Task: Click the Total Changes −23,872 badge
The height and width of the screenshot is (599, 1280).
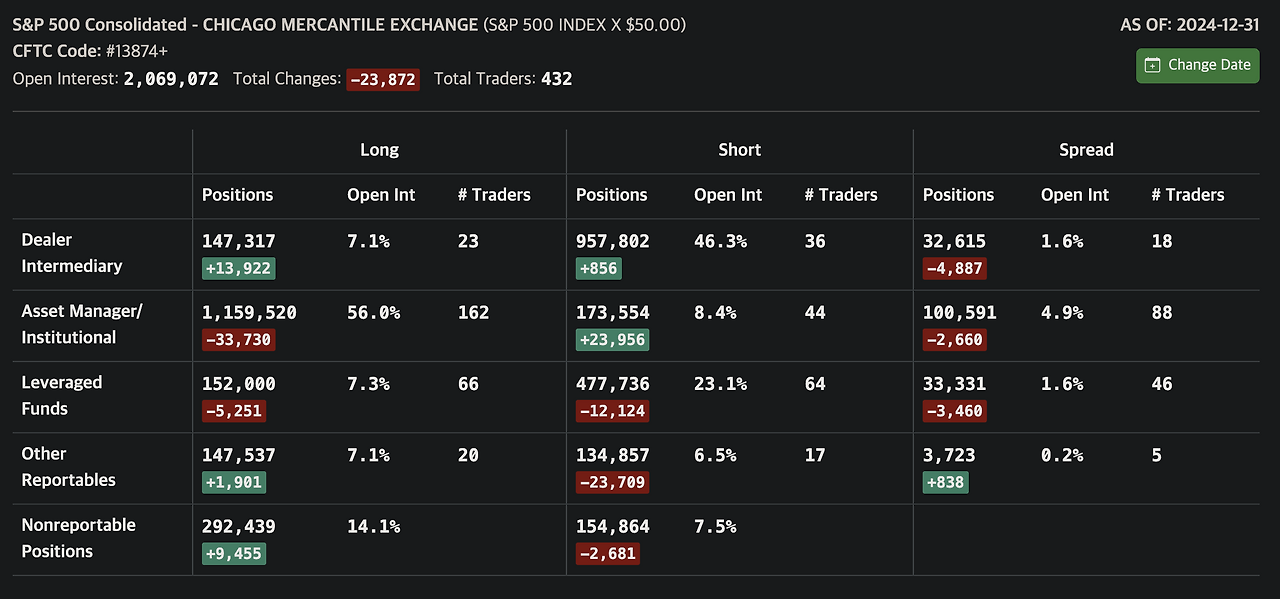Action: tap(383, 79)
